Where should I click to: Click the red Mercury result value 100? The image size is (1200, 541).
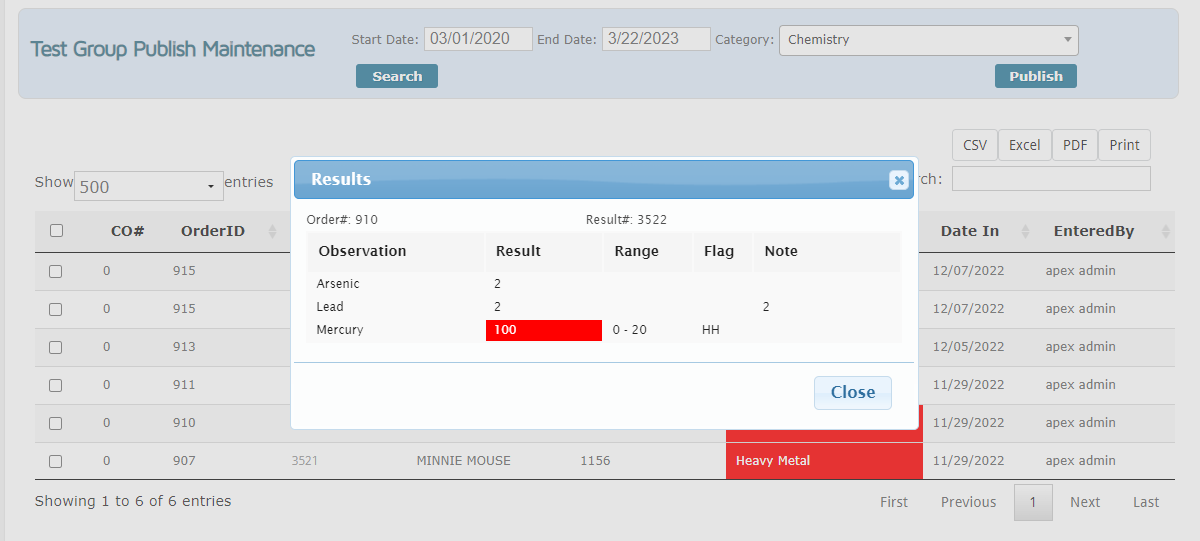click(x=544, y=330)
